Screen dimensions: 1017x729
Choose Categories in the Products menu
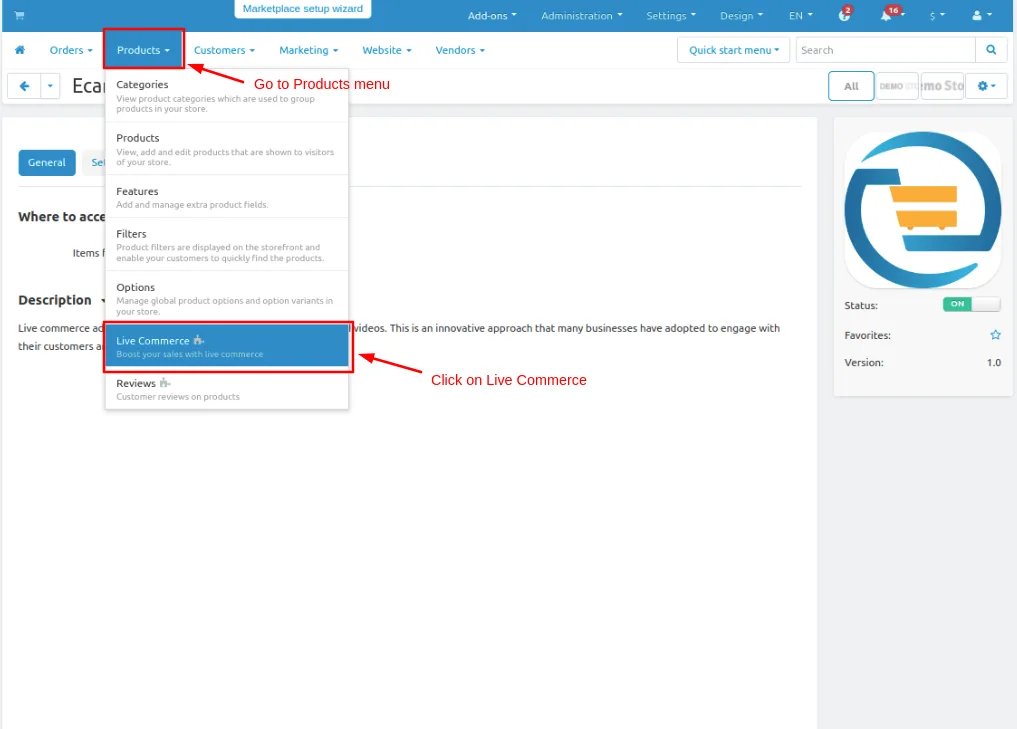pos(227,95)
